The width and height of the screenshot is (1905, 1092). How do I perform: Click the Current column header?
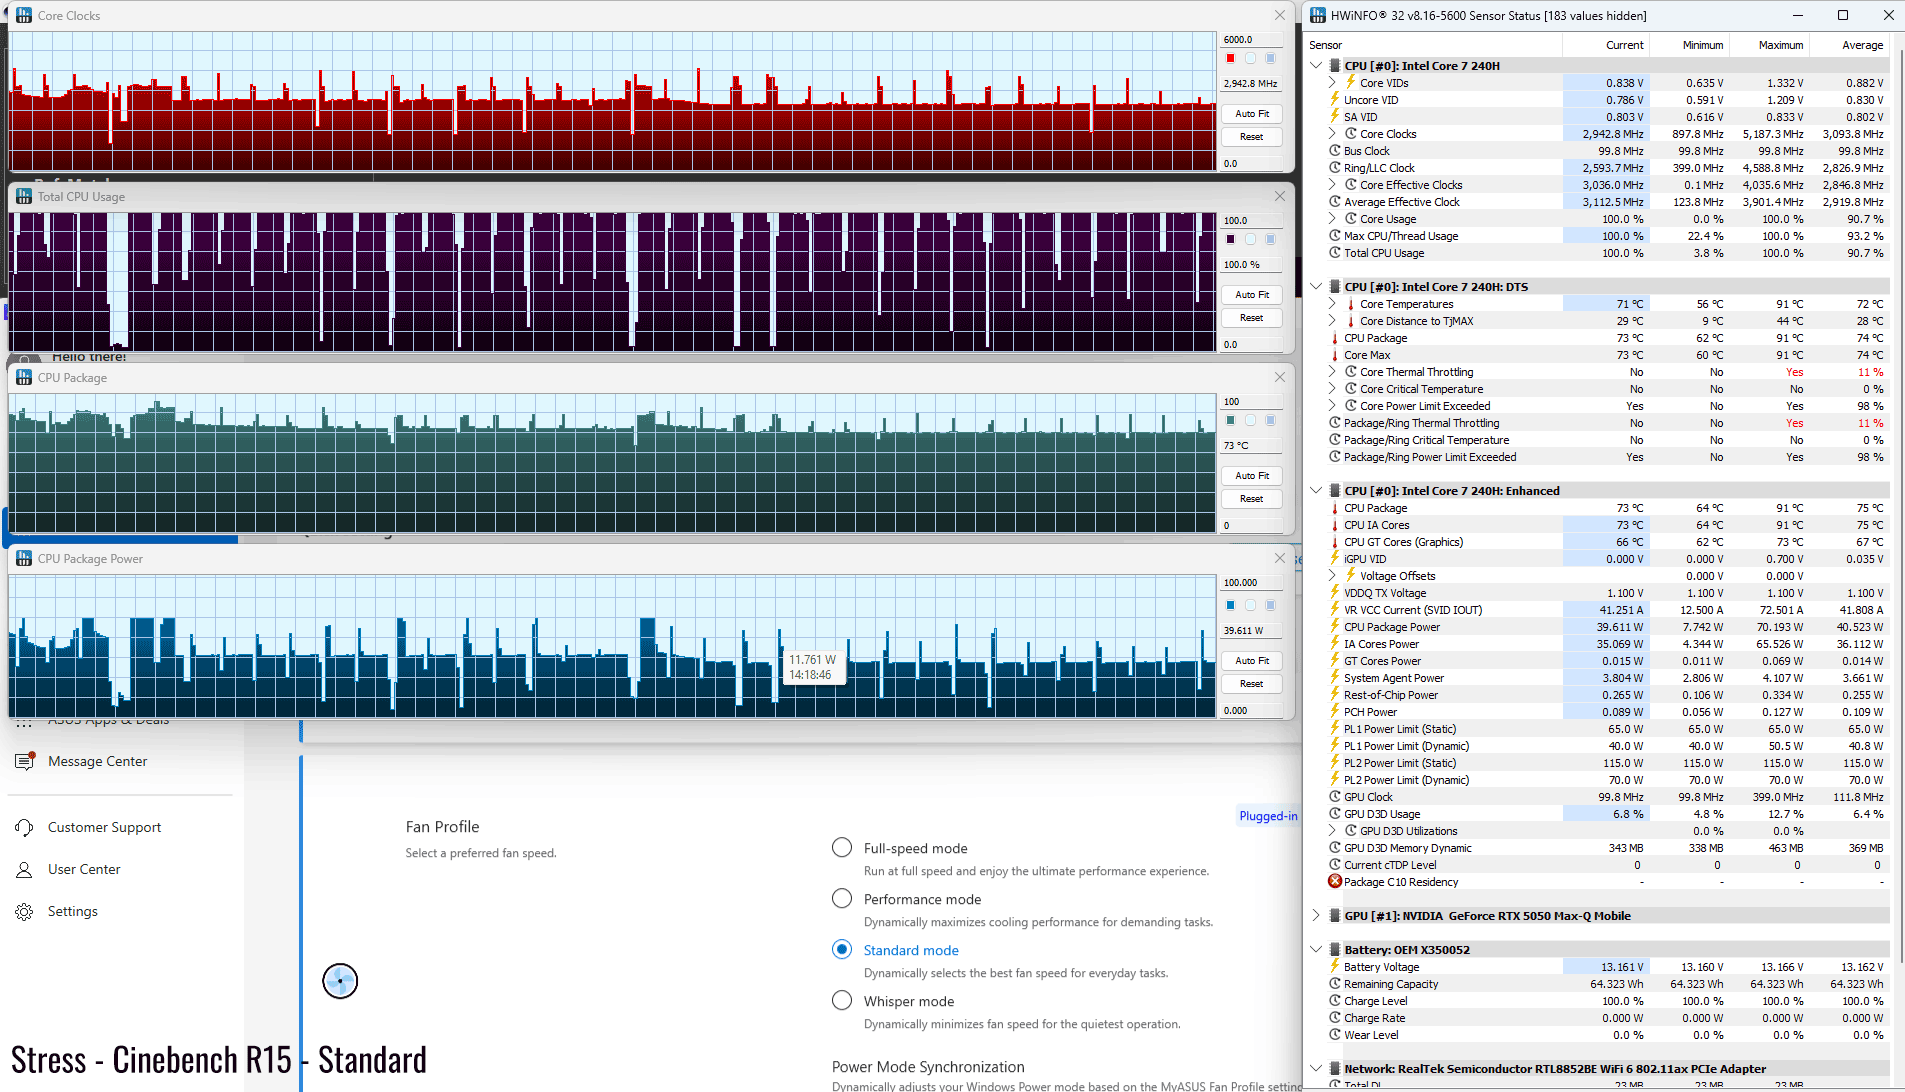point(1606,45)
